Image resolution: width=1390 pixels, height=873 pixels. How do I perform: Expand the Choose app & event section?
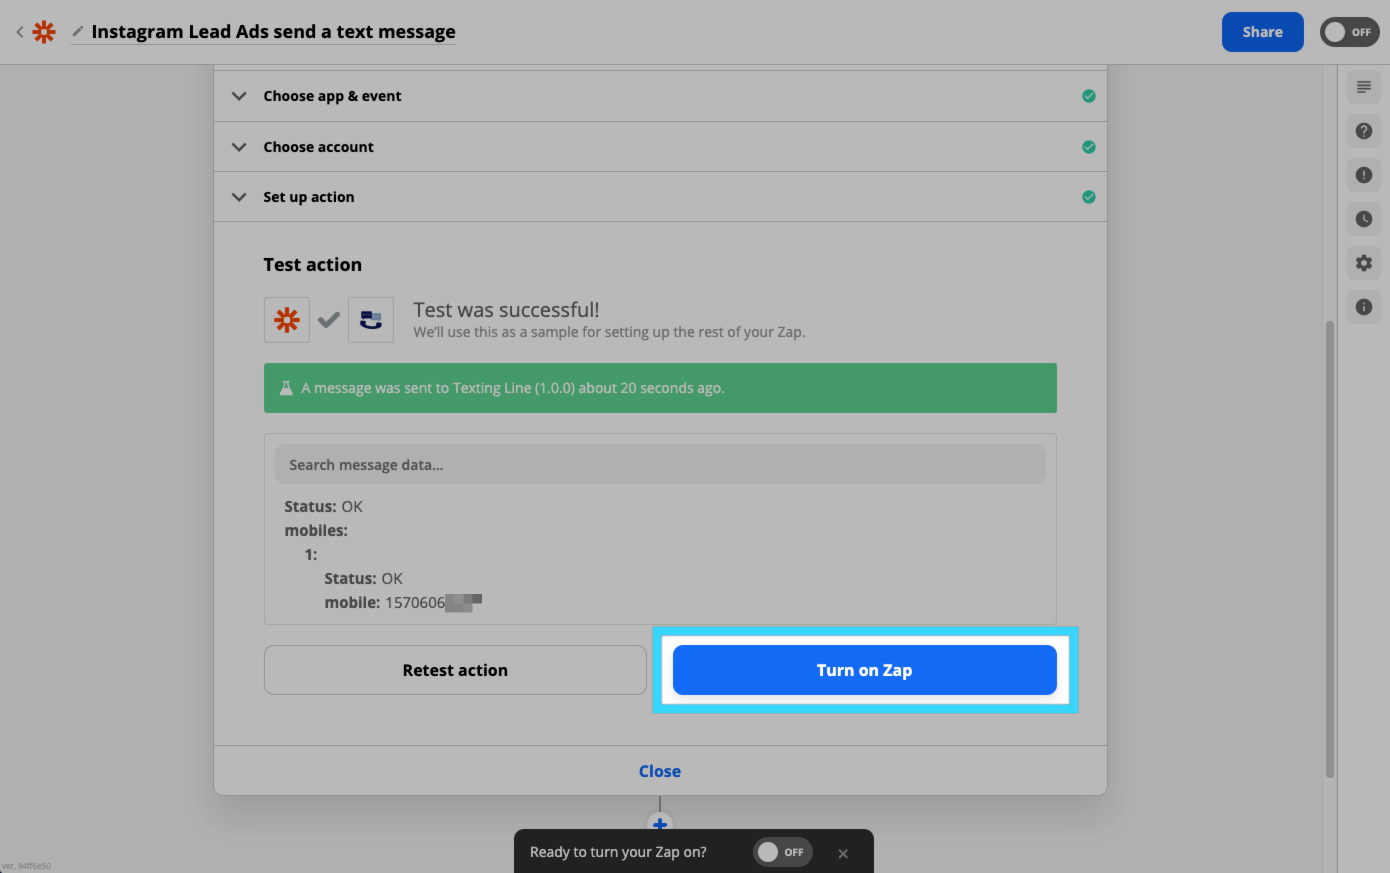coord(660,96)
